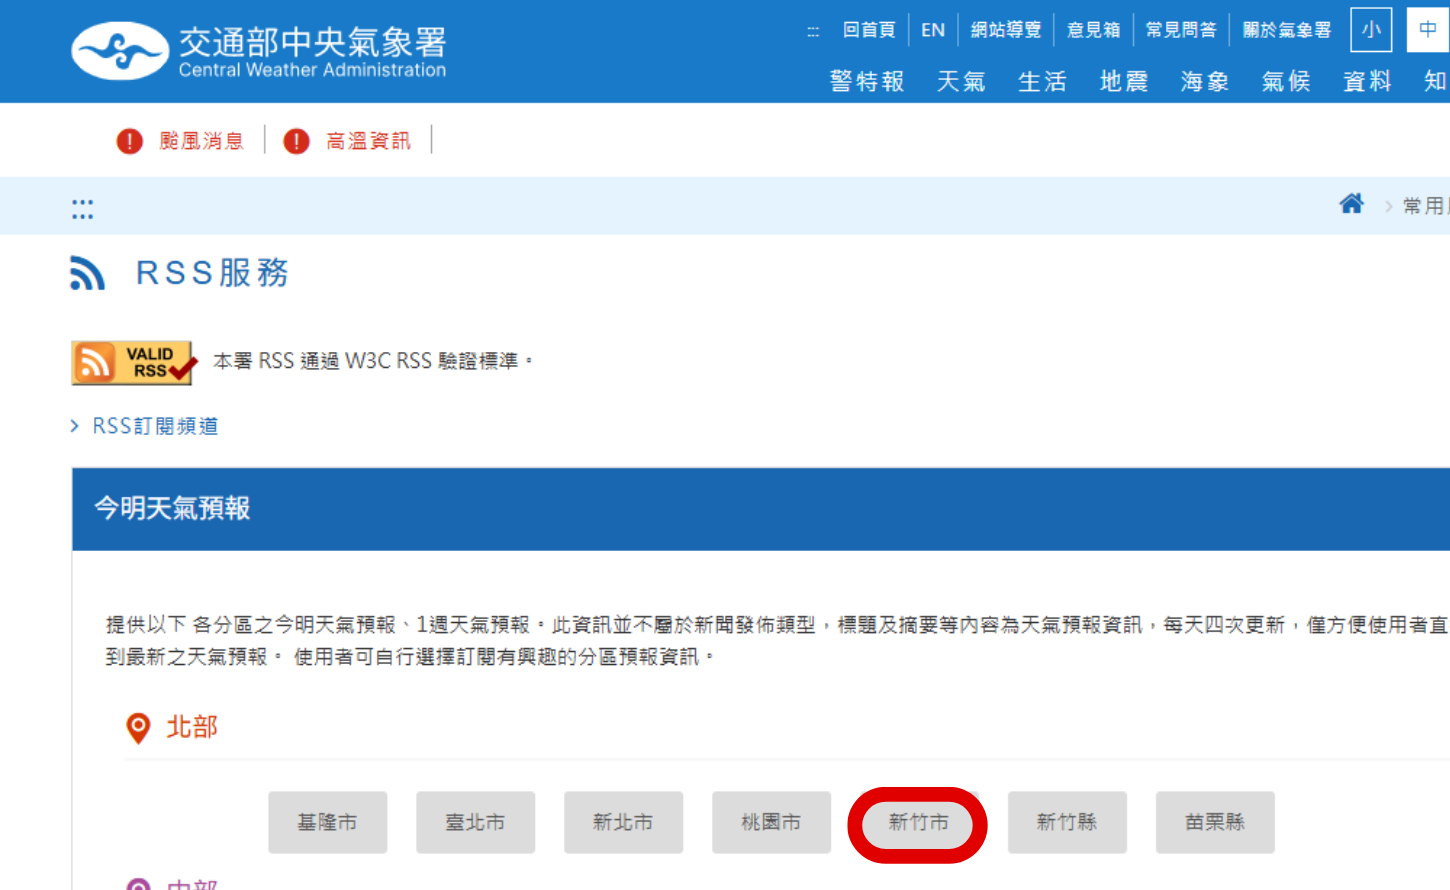The height and width of the screenshot is (890, 1450).
Task: Switch font size to 小
Action: (x=1371, y=29)
